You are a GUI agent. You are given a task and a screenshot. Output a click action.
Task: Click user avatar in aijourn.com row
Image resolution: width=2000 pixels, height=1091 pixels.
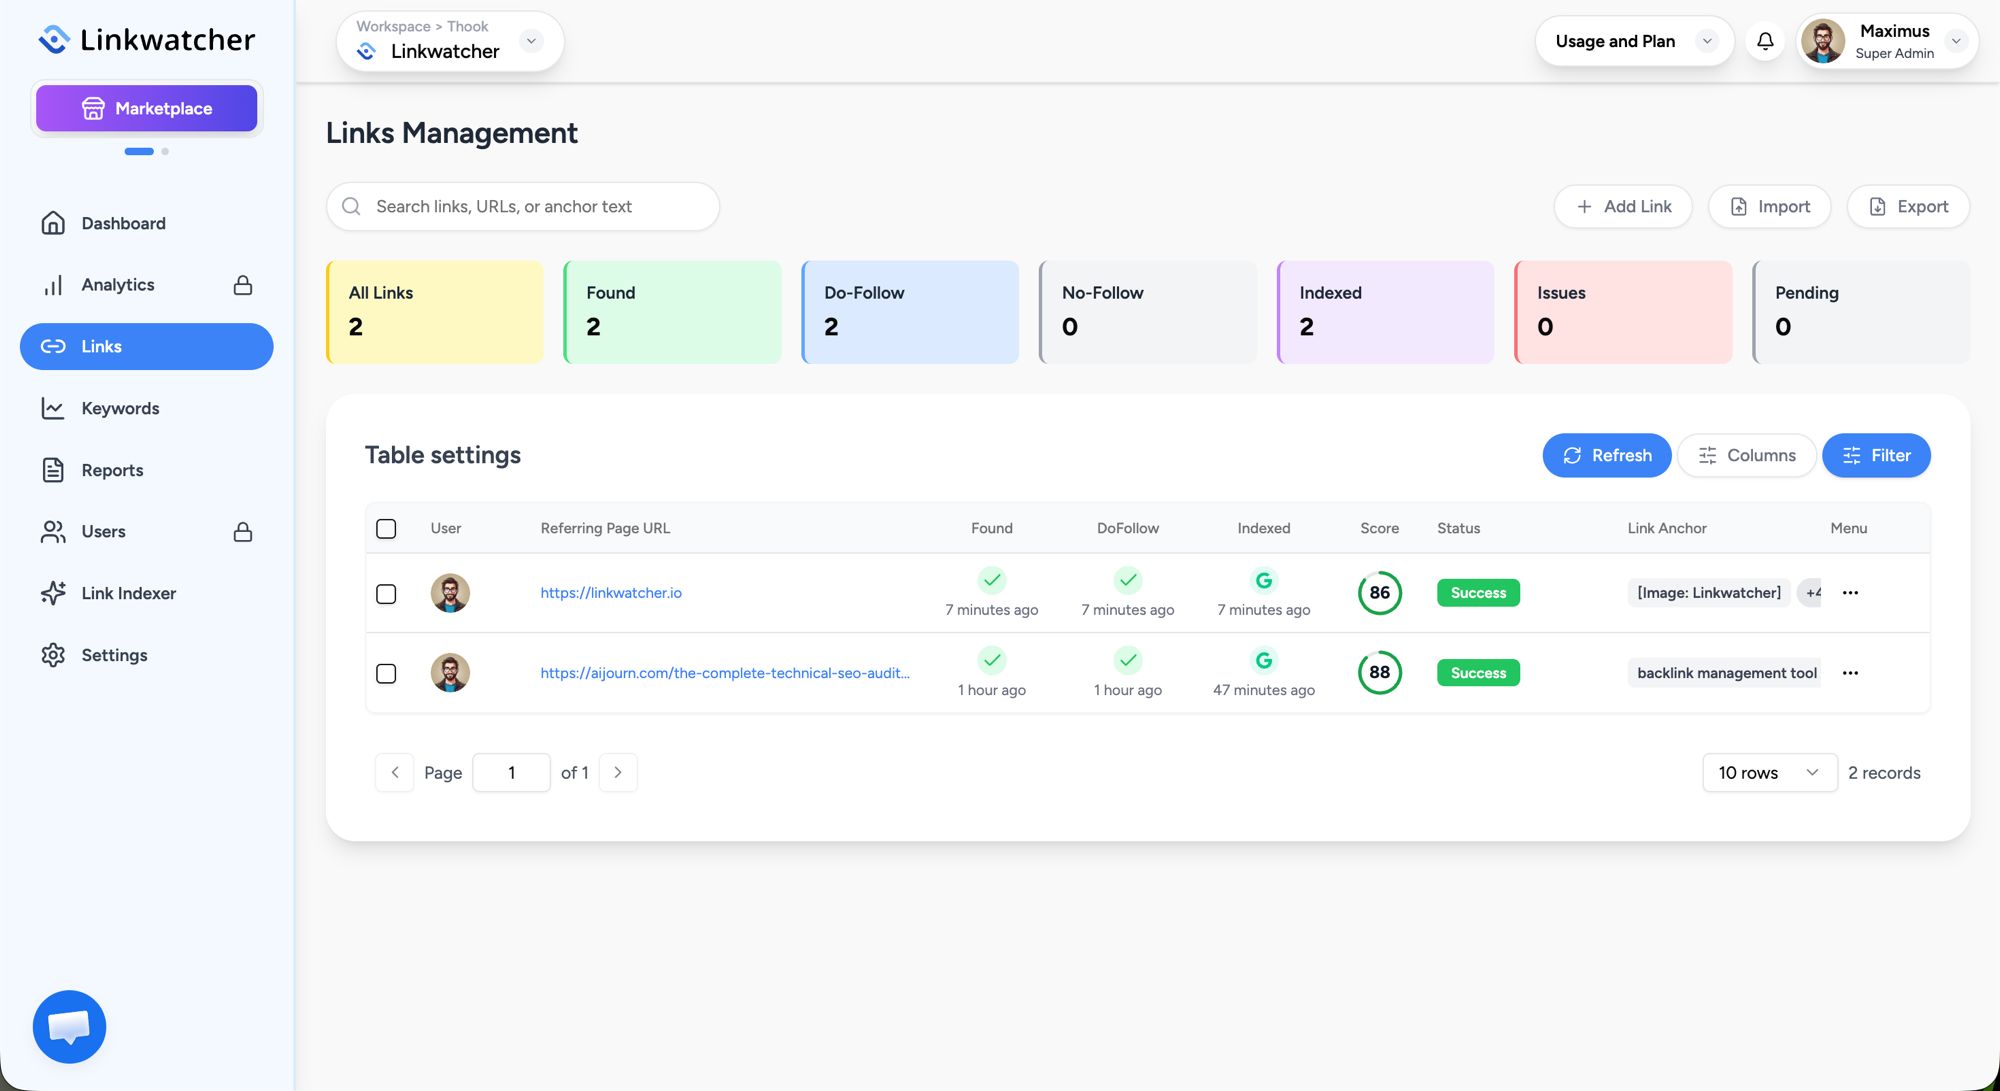[450, 673]
